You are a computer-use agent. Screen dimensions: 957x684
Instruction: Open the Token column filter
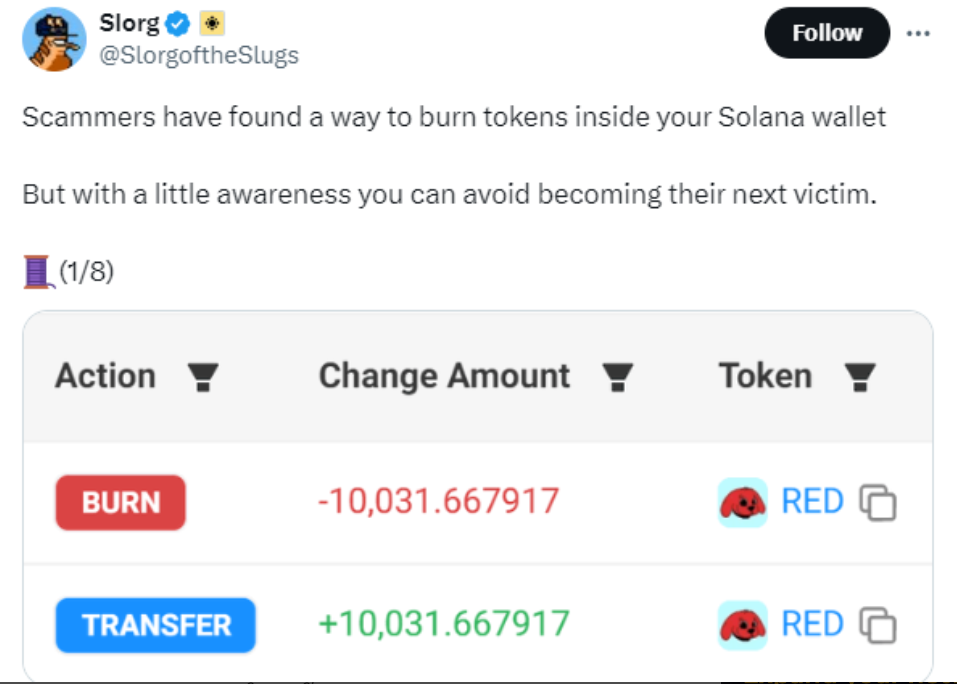coord(860,376)
